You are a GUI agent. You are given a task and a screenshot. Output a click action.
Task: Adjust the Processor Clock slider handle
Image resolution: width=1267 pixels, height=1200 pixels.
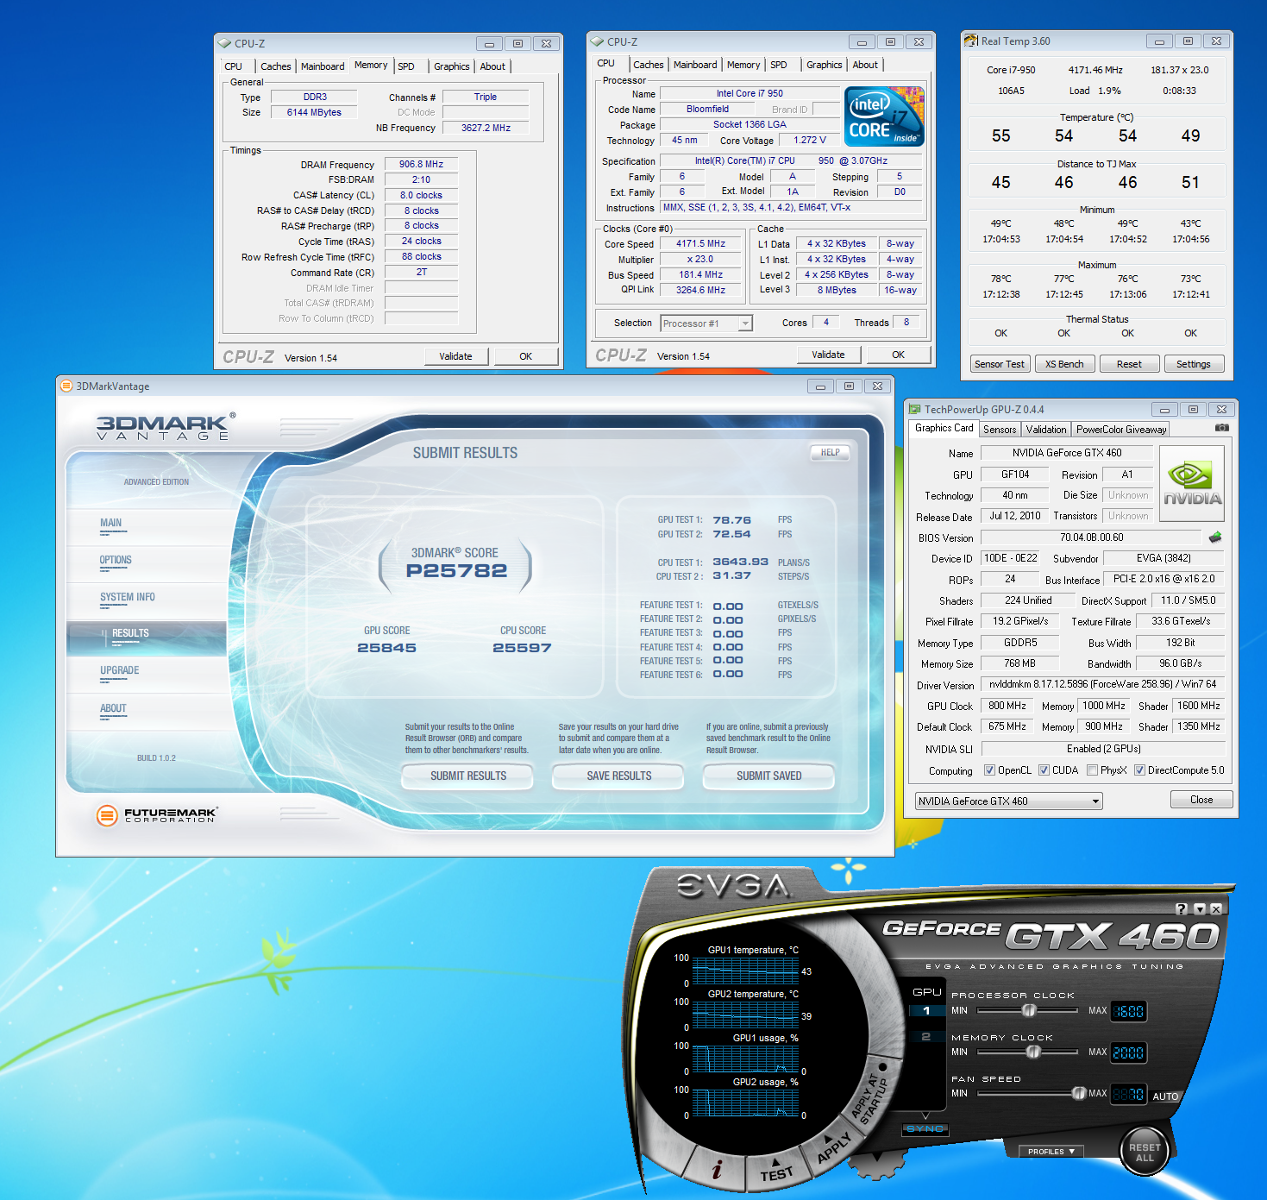1029,1010
